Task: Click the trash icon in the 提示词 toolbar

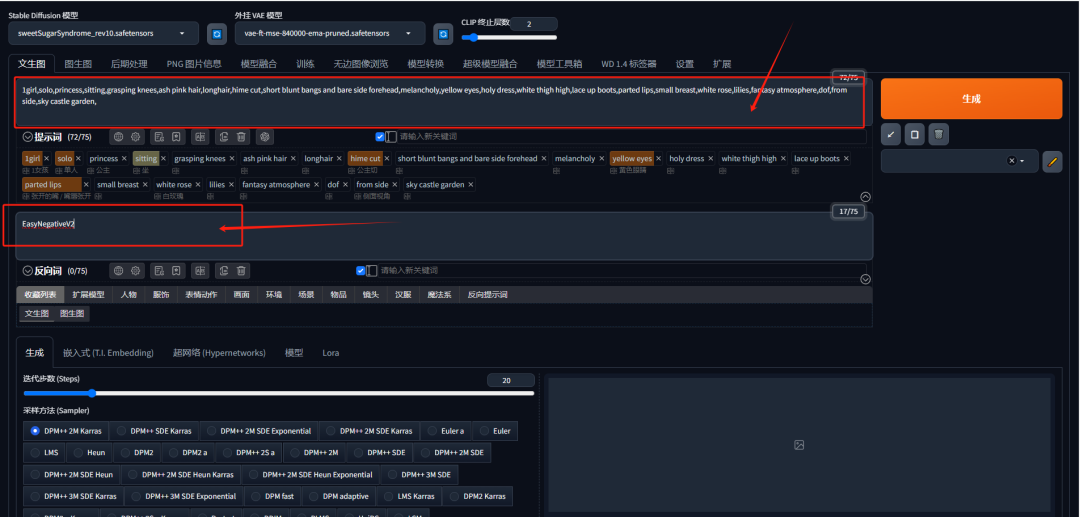Action: (x=241, y=136)
